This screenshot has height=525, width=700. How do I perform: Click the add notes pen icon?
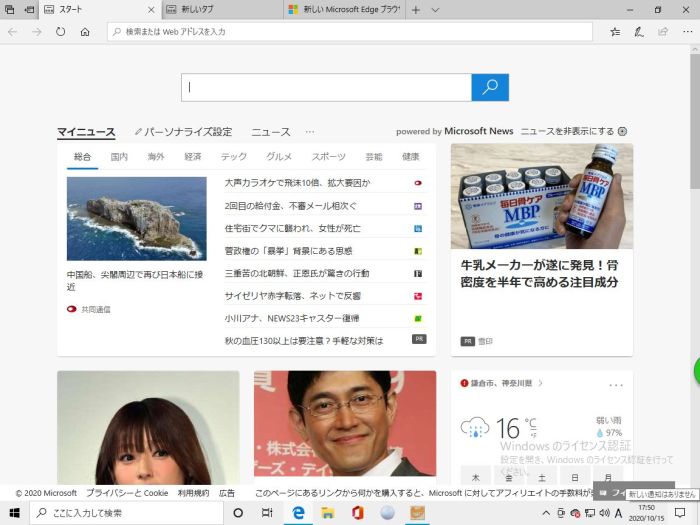(639, 32)
